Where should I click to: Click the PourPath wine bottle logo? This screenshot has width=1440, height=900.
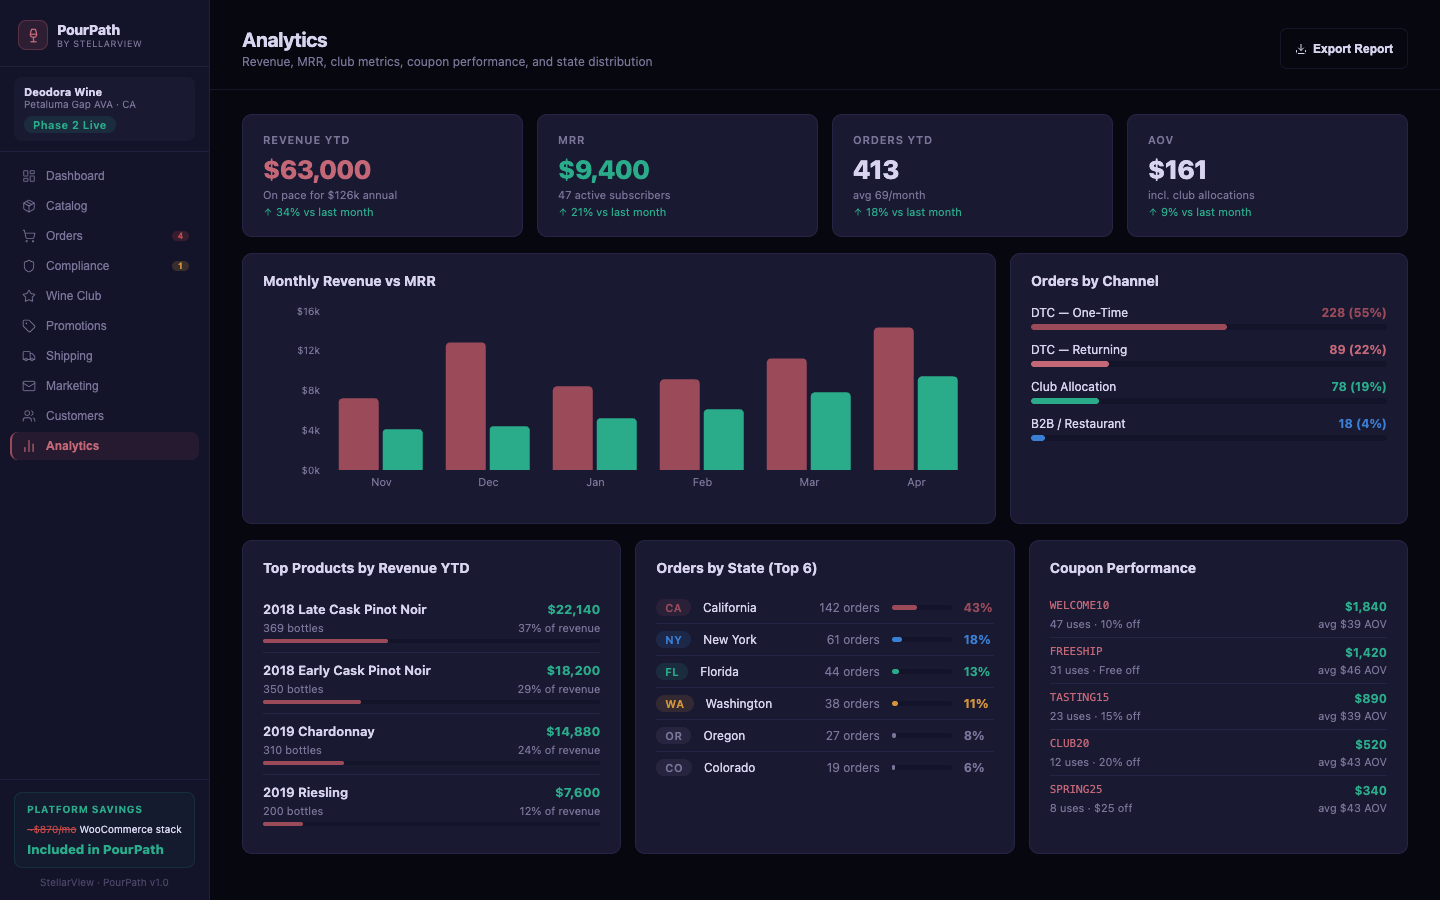(x=32, y=34)
